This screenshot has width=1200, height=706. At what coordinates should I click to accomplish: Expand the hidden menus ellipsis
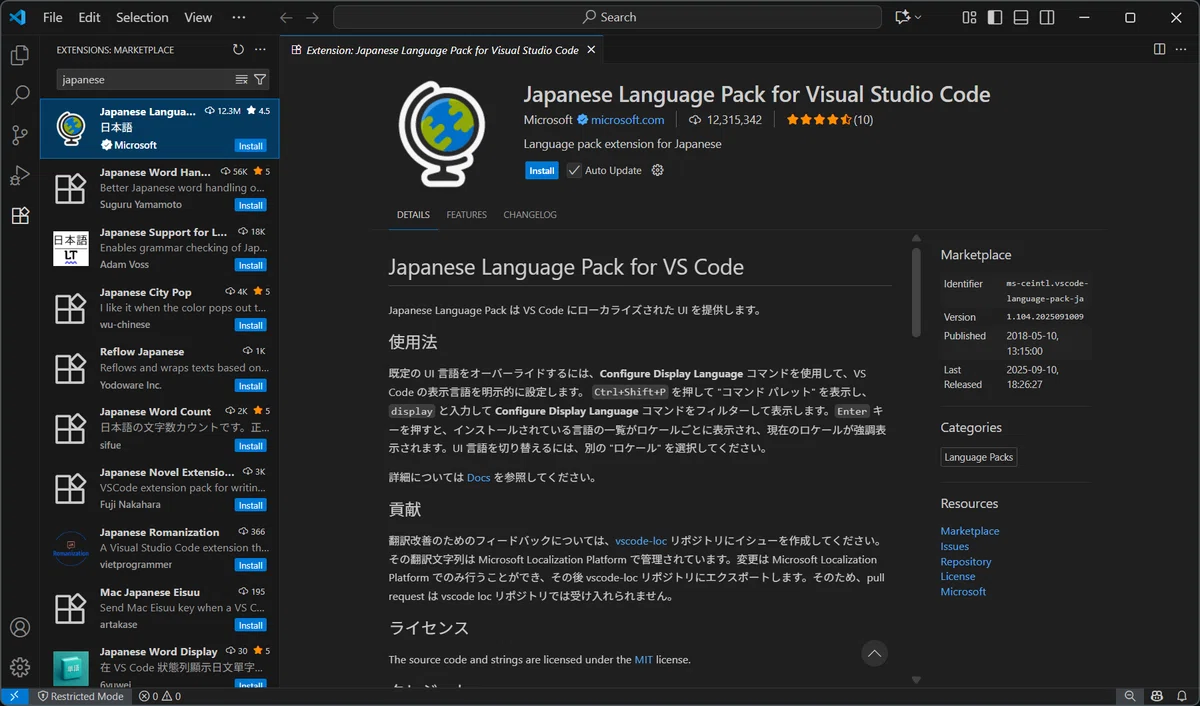(x=238, y=17)
